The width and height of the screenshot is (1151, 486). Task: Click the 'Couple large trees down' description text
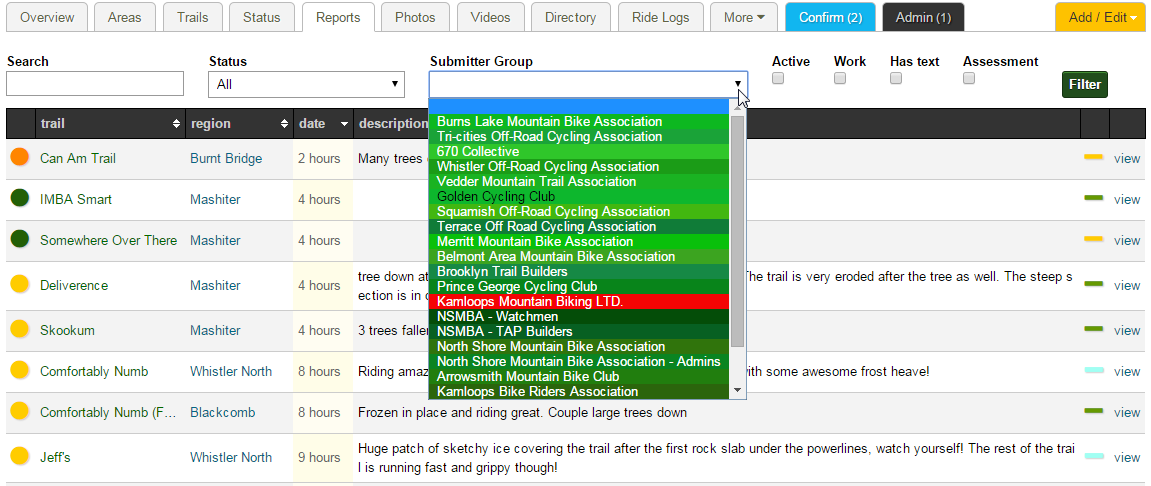click(x=617, y=413)
